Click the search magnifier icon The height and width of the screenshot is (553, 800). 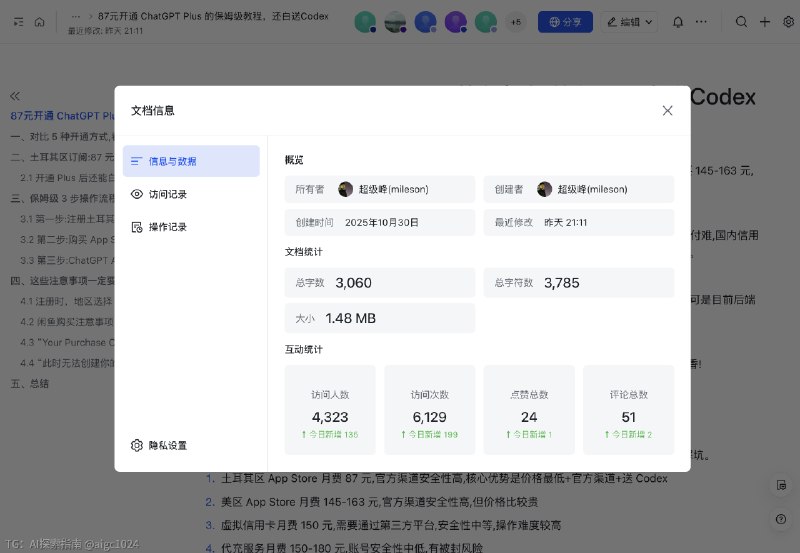click(741, 22)
